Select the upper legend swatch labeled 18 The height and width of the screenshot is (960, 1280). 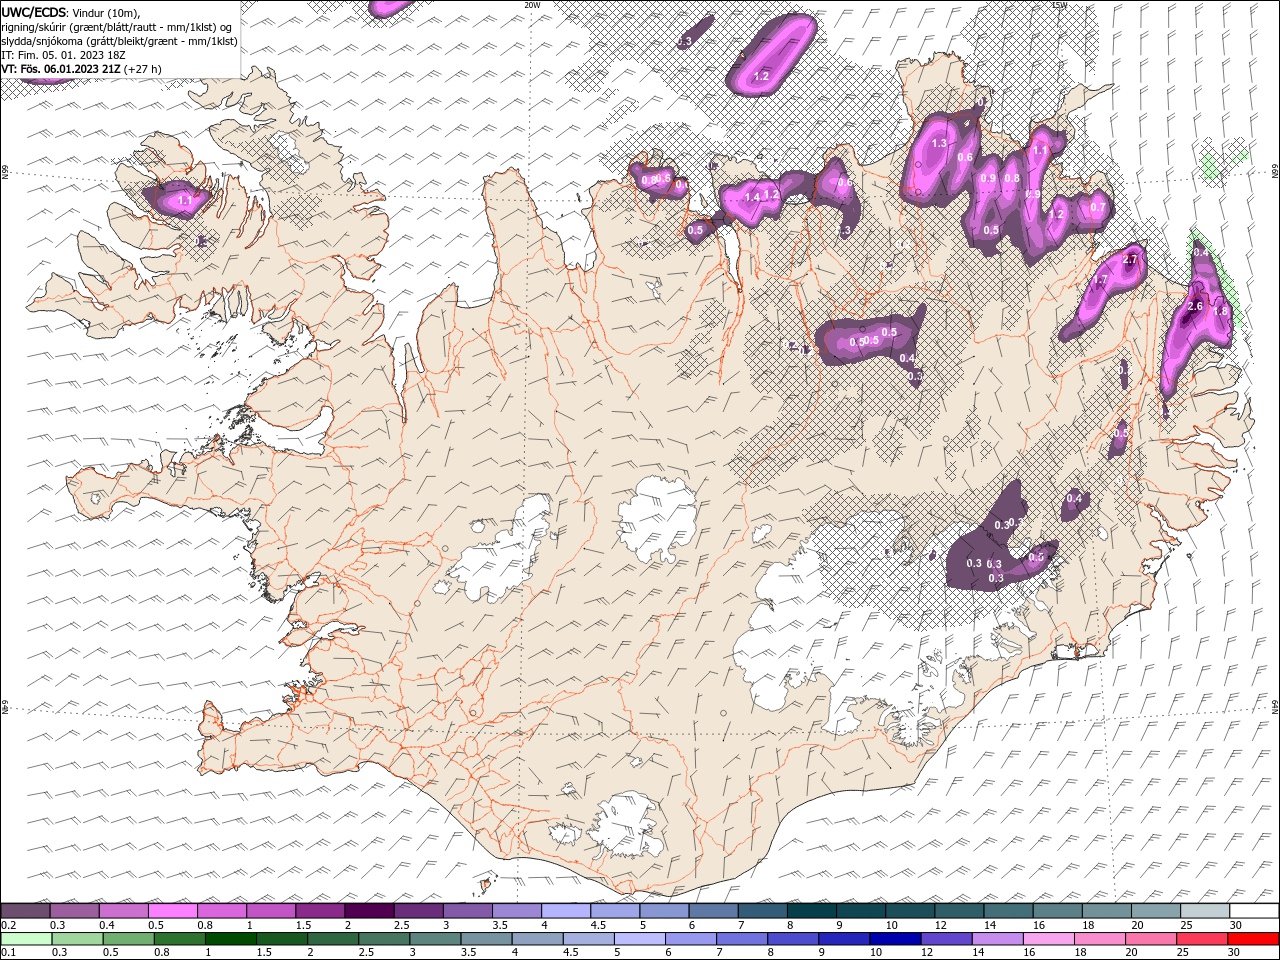1106,911
